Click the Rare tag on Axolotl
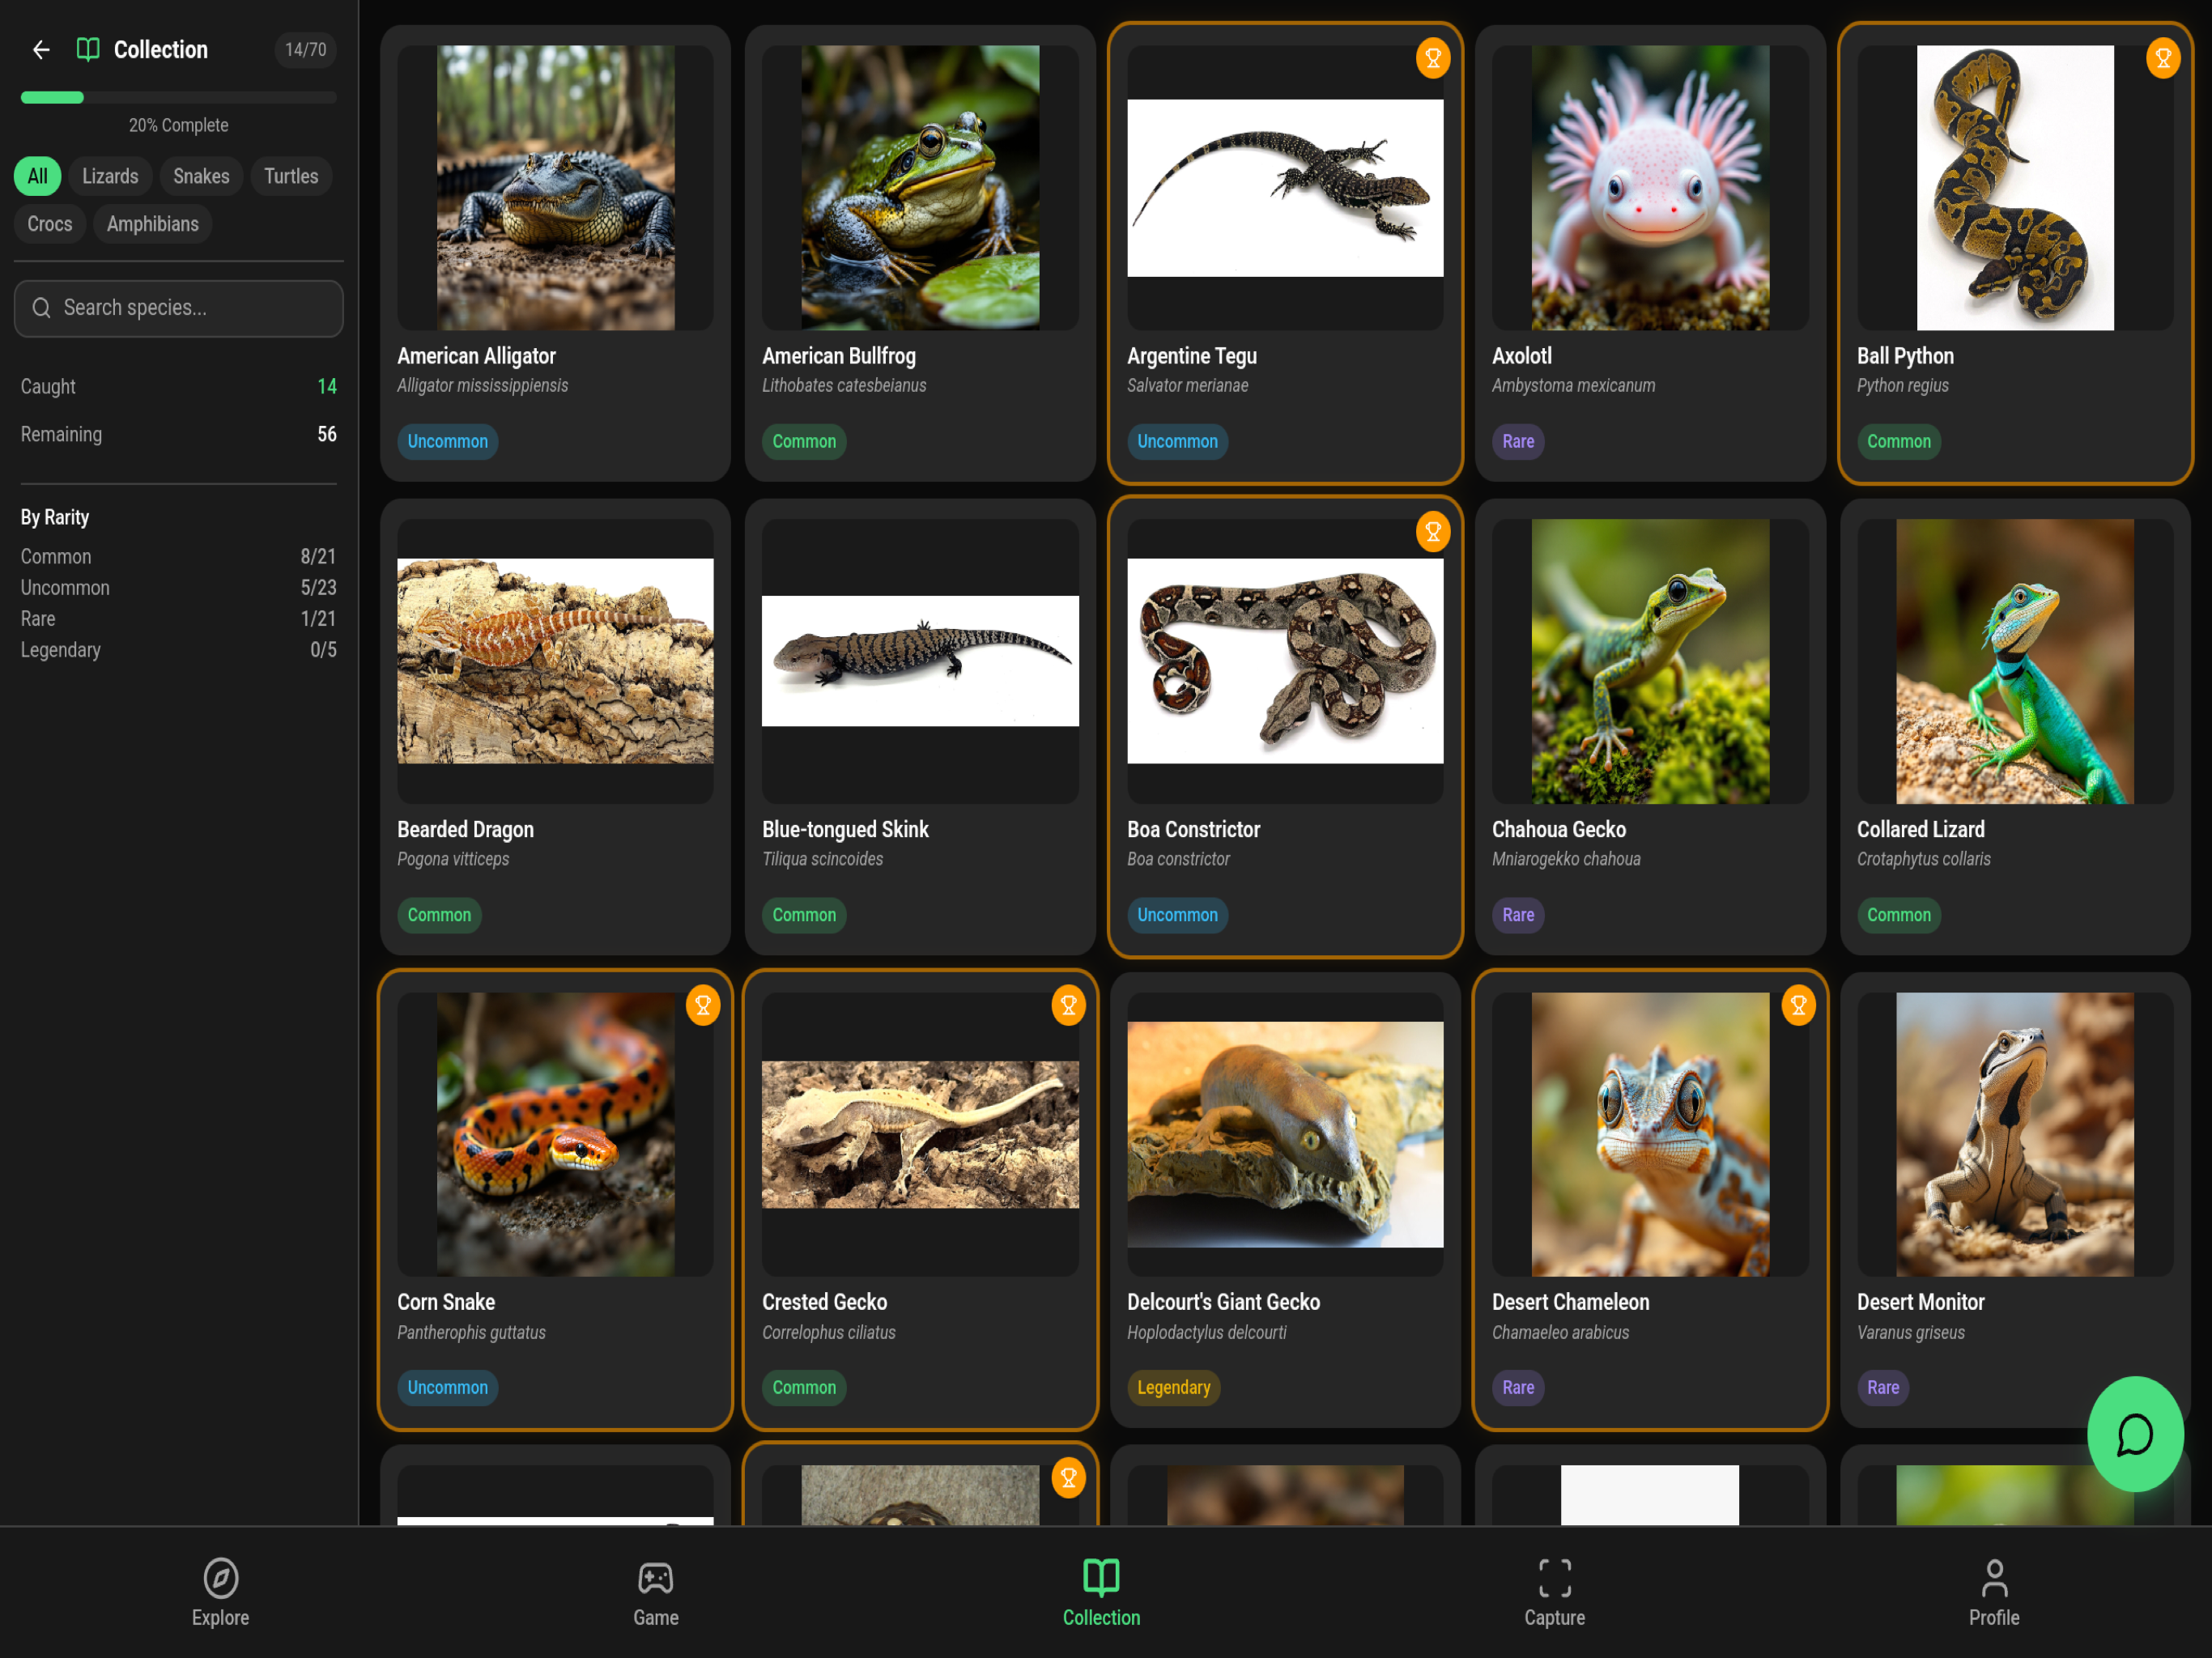 [x=1517, y=442]
